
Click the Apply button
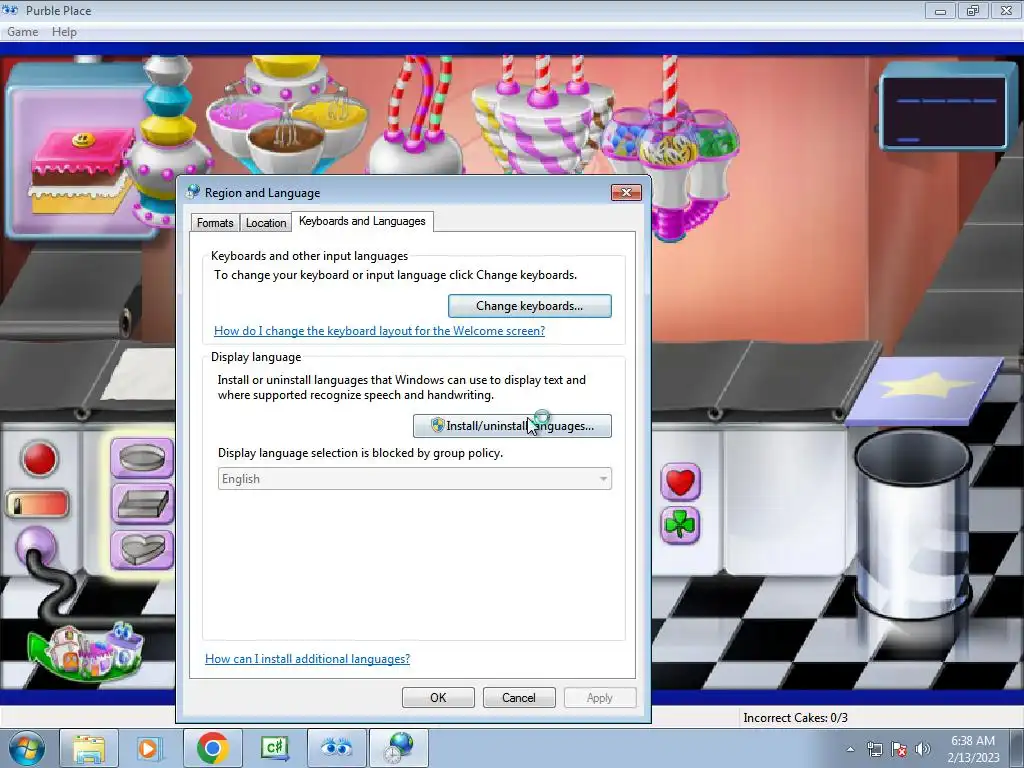600,697
